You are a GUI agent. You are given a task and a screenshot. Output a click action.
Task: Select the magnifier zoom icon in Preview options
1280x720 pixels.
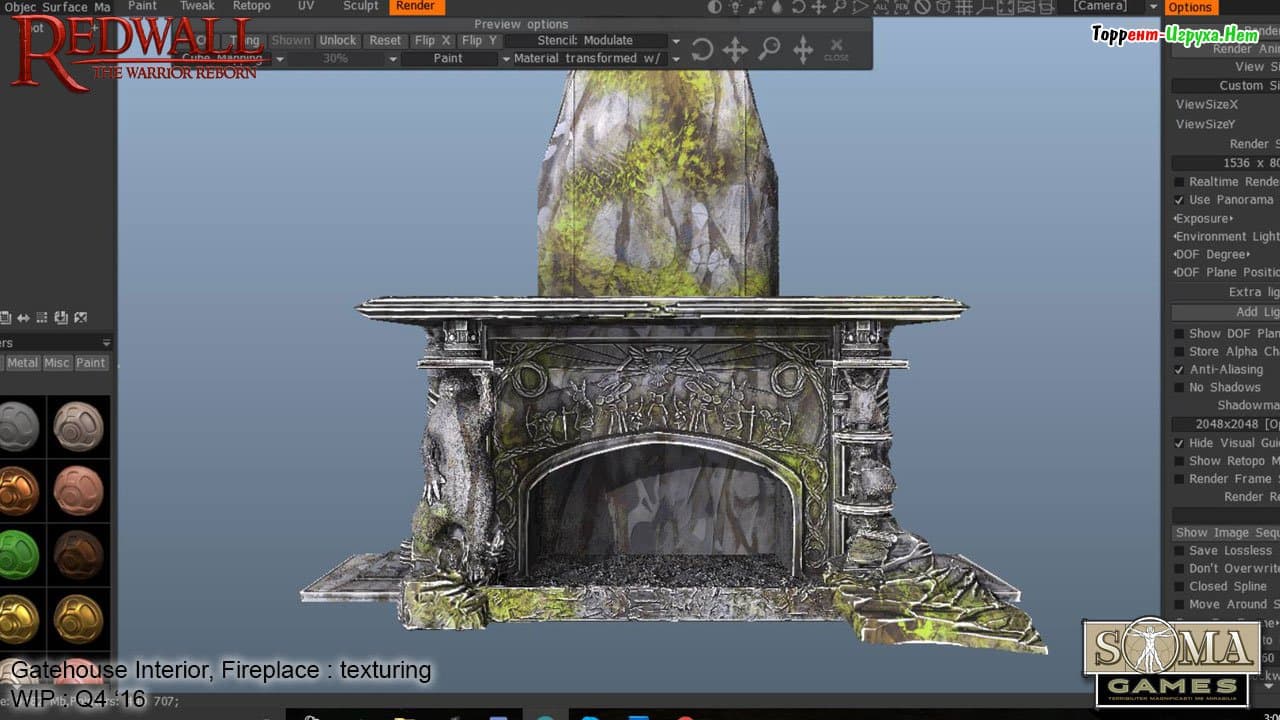click(769, 48)
